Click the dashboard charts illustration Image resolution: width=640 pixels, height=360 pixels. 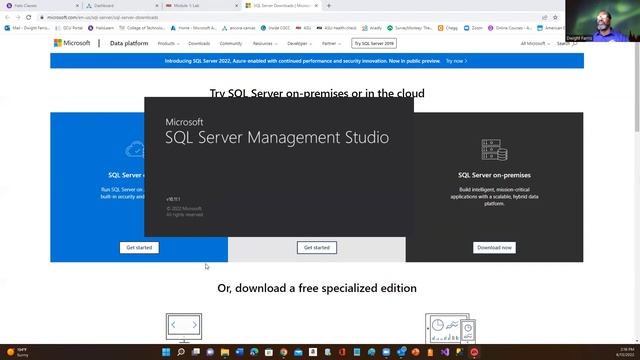(450, 328)
